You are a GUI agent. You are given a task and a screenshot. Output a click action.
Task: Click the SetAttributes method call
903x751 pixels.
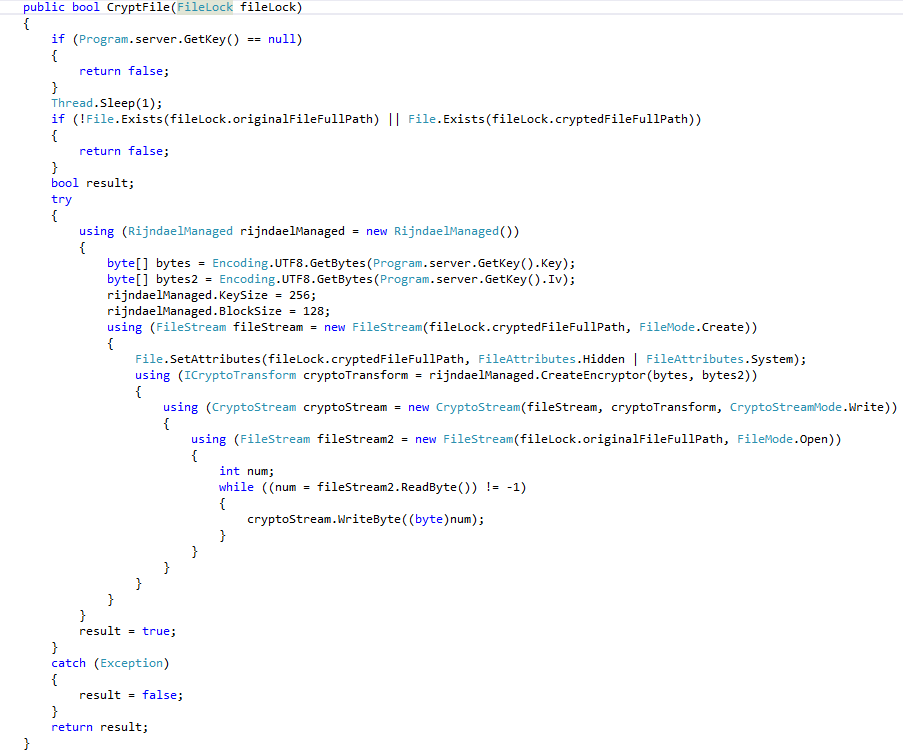click(x=215, y=359)
